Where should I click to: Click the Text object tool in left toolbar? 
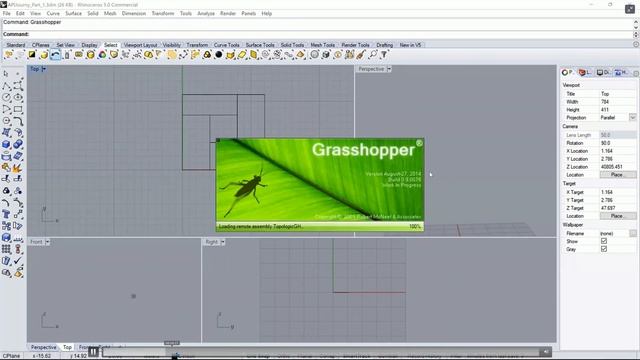6,214
